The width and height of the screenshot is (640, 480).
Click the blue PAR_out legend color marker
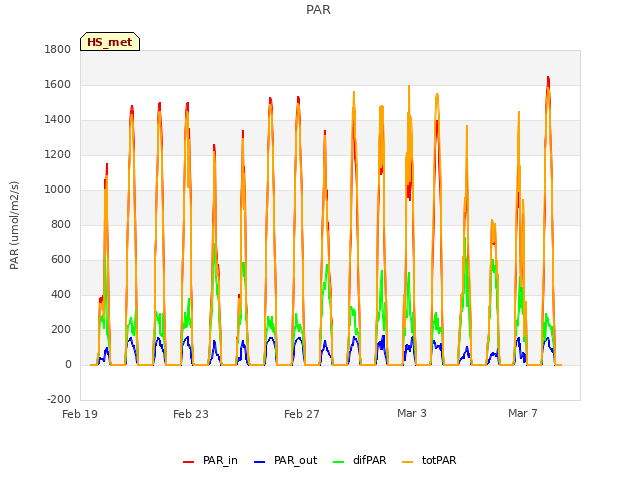260,462
